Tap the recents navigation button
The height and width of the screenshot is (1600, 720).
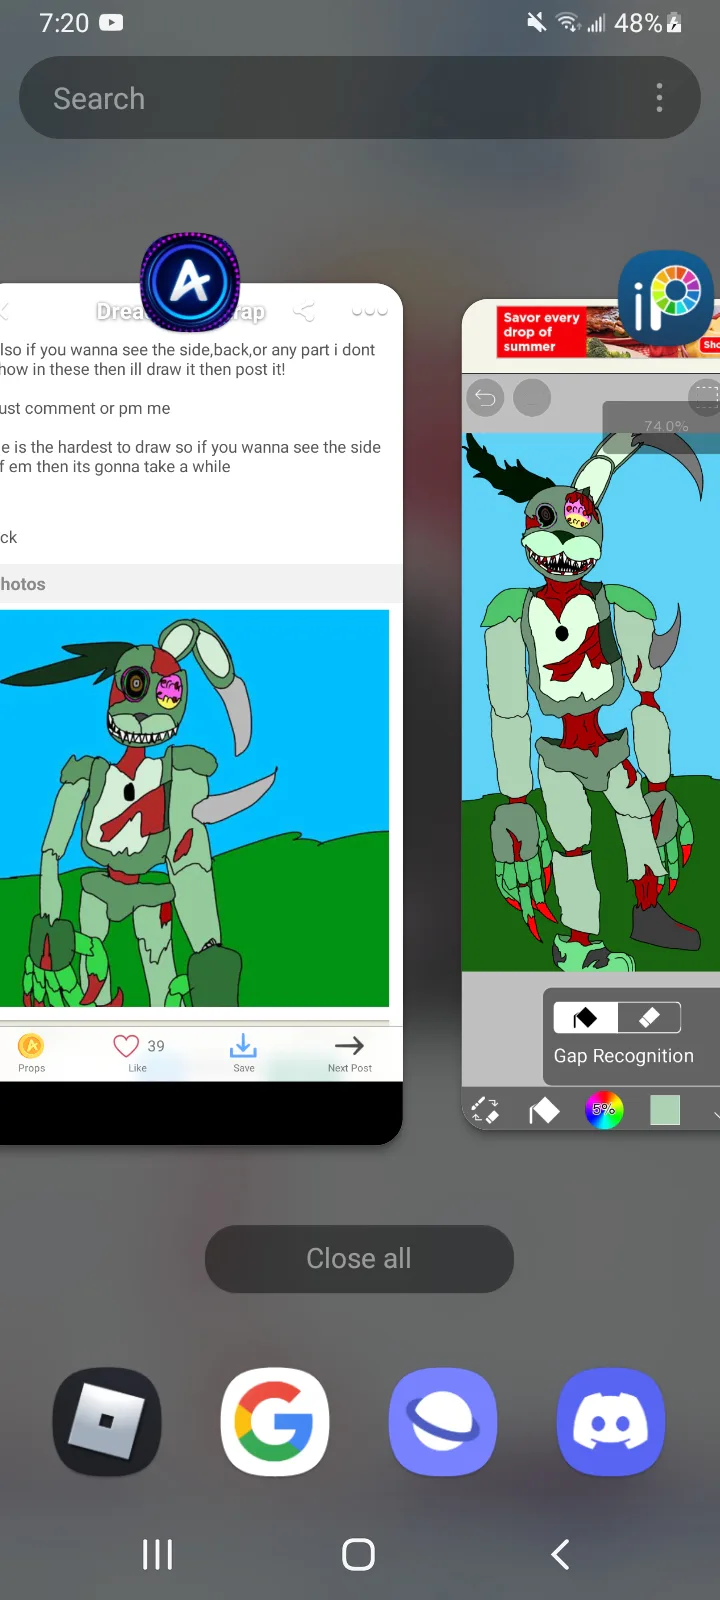coord(157,1554)
